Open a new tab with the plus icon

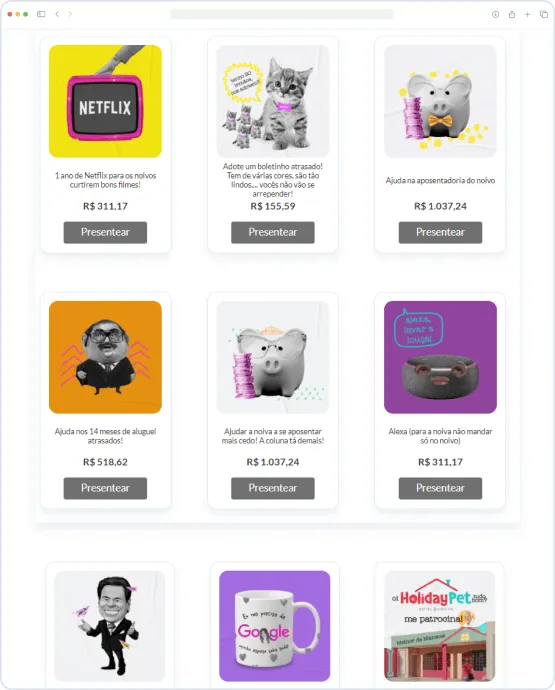pyautogui.click(x=527, y=15)
